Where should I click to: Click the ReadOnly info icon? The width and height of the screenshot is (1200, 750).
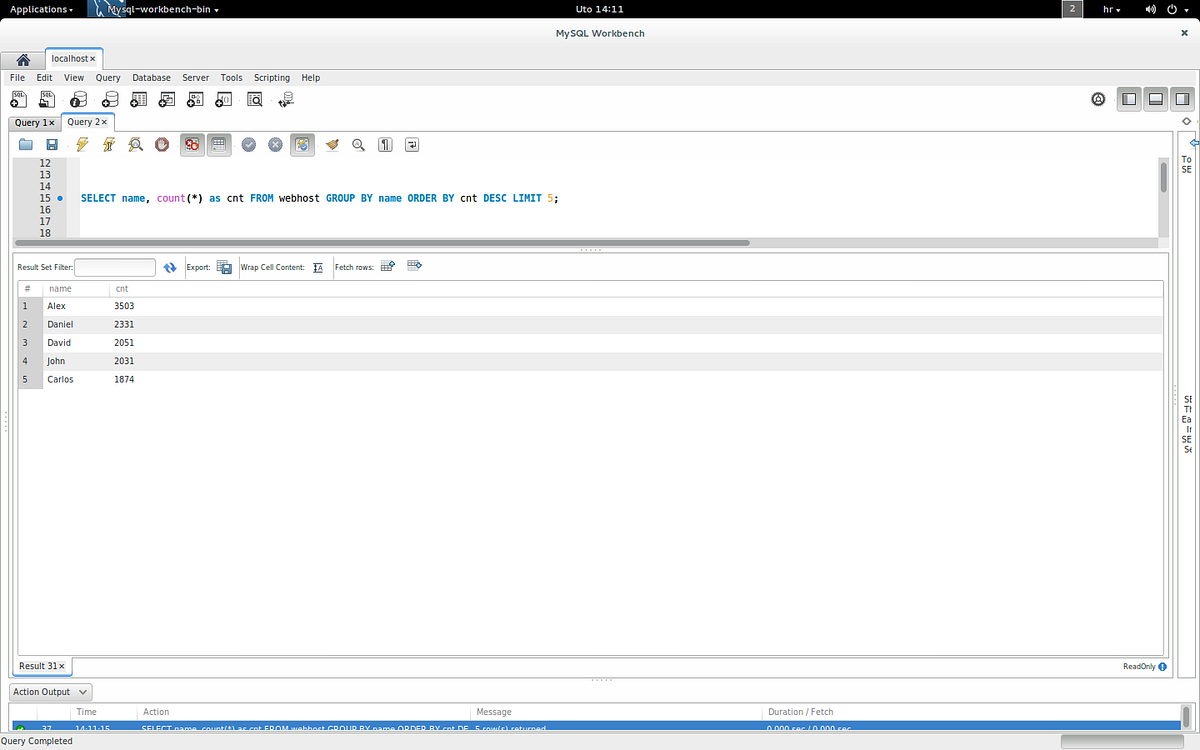click(1161, 666)
